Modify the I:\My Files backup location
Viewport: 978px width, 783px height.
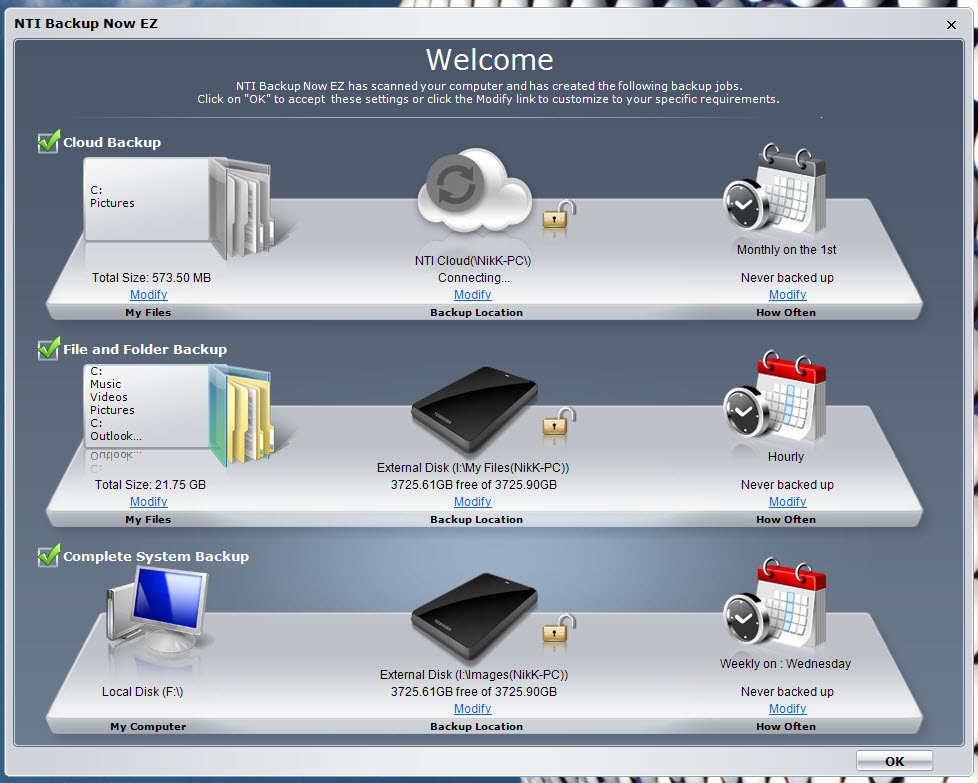coord(473,502)
